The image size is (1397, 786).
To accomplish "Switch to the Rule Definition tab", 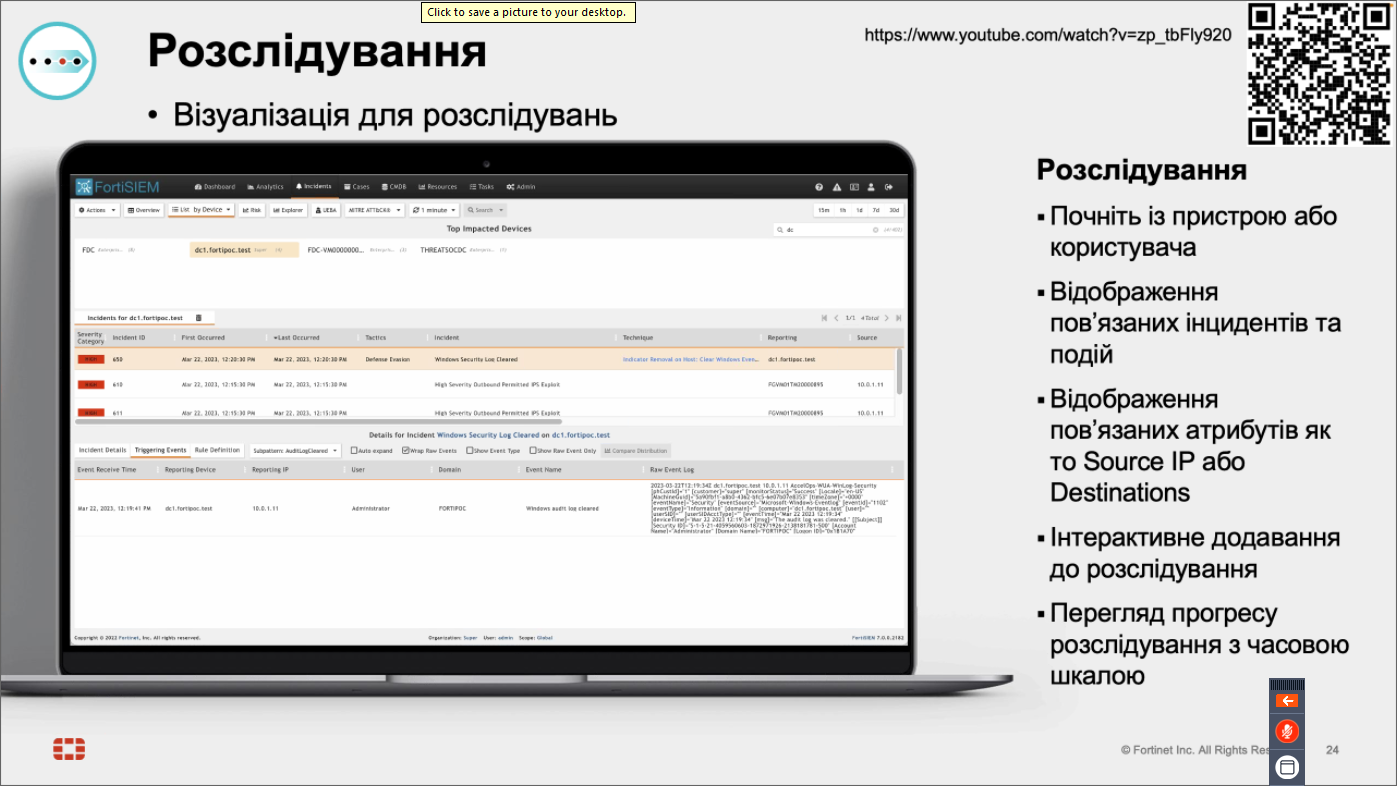I will 217,450.
